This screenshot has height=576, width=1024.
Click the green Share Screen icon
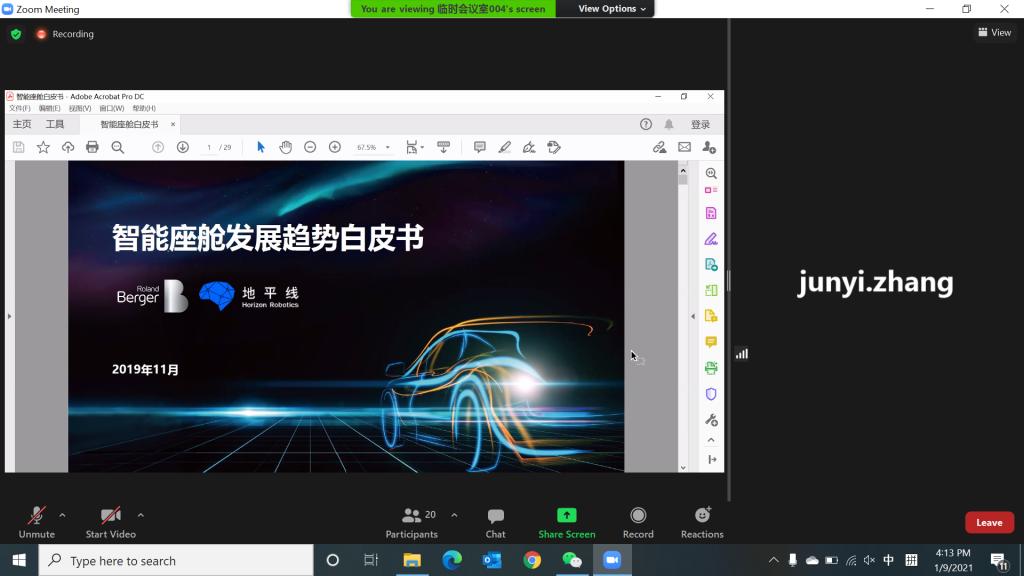point(566,516)
